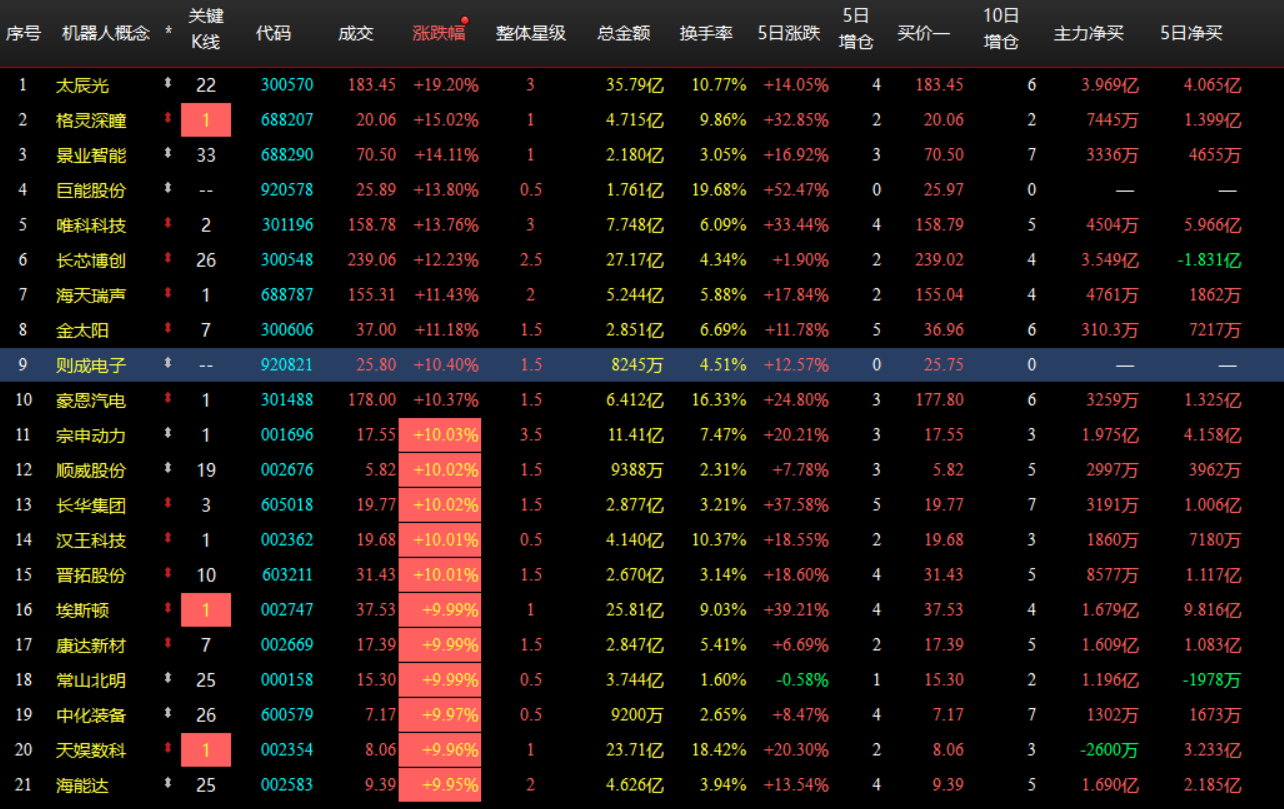Click the marker icon beside 太辰光
Screen dimensions: 1284x809
pyautogui.click(x=168, y=85)
